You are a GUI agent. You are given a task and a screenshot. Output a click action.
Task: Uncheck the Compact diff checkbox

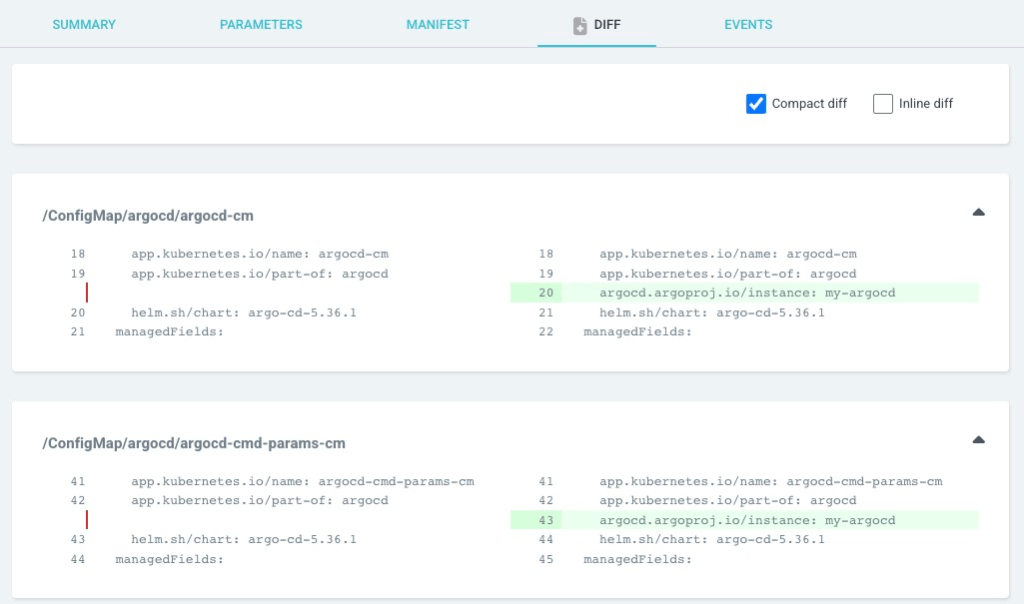coord(756,104)
